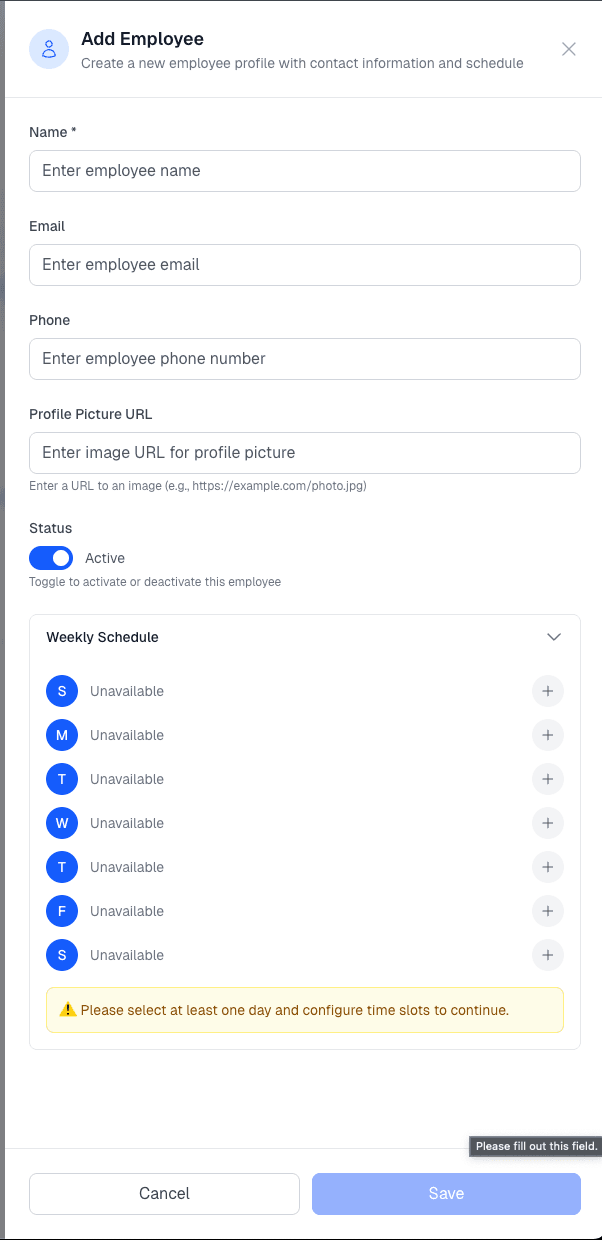The width and height of the screenshot is (602, 1240).
Task: Add a time slot for Sunday
Action: pyautogui.click(x=548, y=691)
